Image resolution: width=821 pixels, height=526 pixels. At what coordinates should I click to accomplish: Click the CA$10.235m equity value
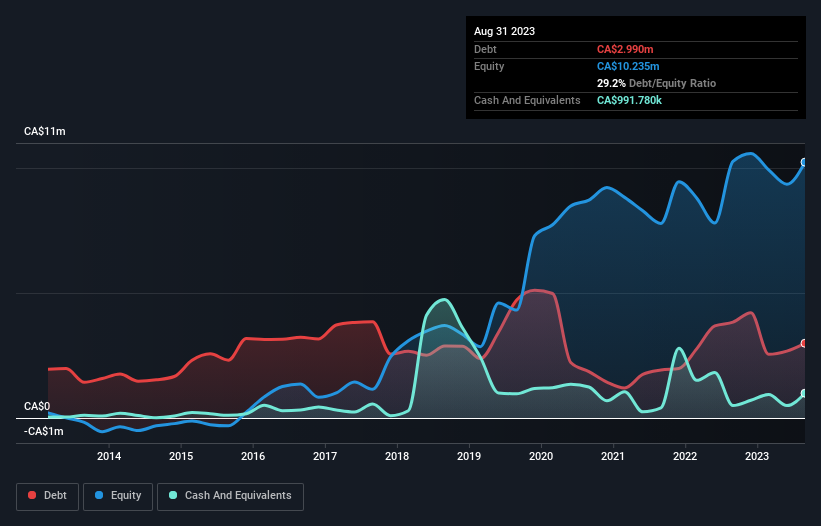pos(628,66)
